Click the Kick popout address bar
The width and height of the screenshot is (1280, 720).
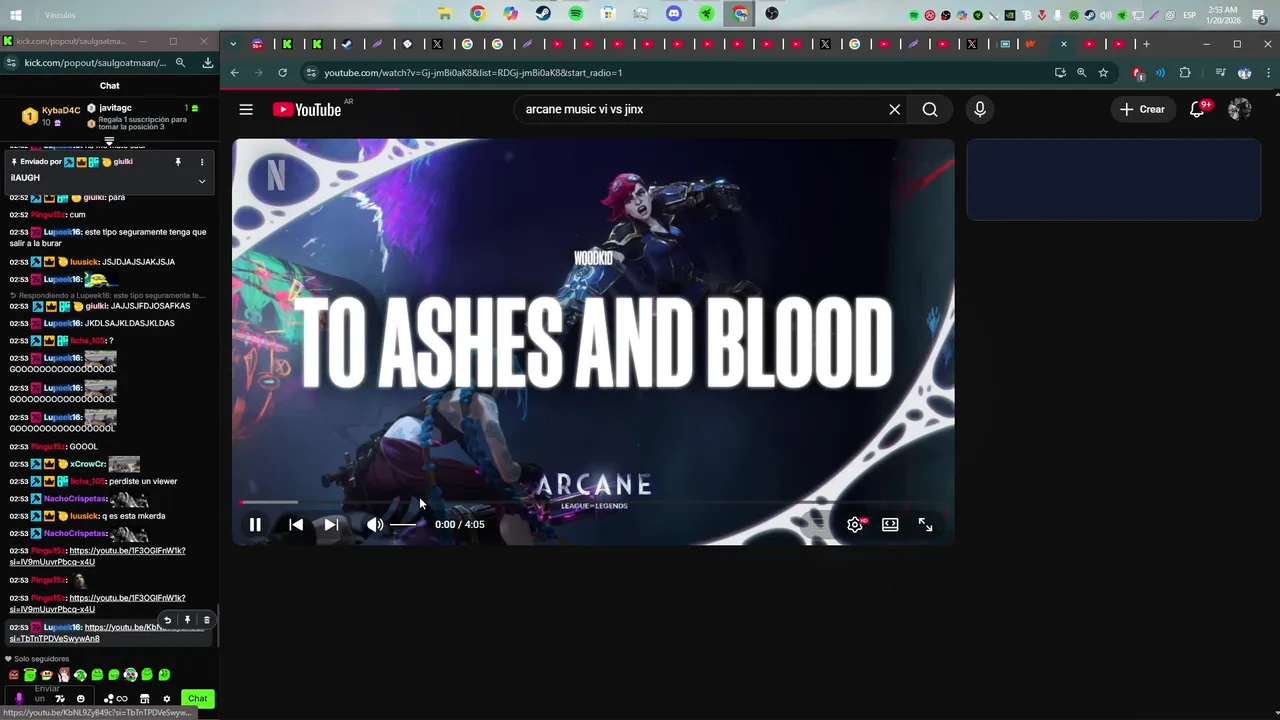click(x=95, y=63)
